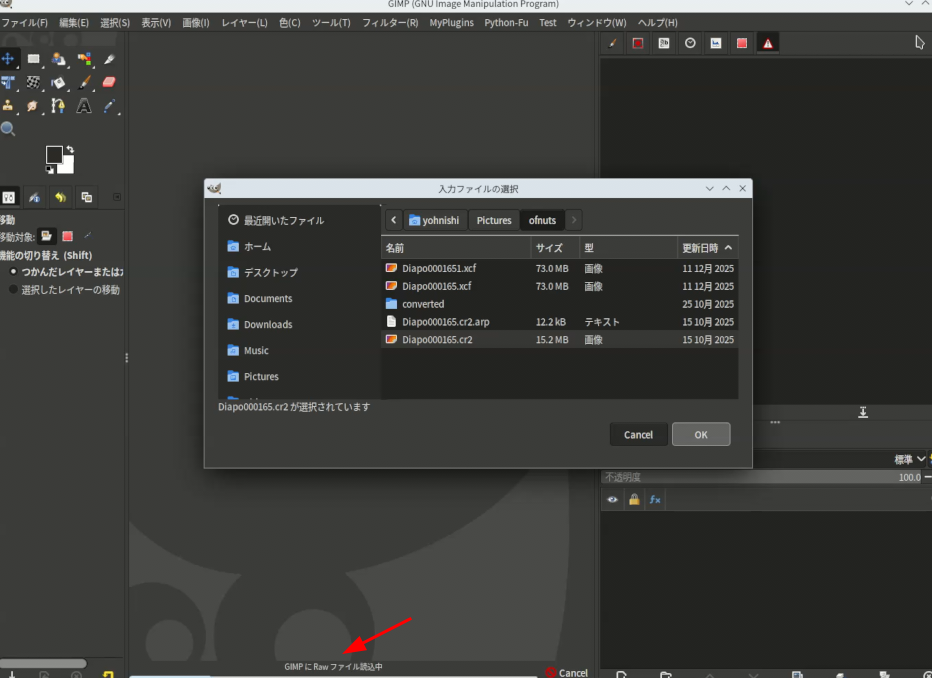Viewport: 932px width, 678px height.
Task: Open the MyPlugins menu
Action: (x=452, y=23)
